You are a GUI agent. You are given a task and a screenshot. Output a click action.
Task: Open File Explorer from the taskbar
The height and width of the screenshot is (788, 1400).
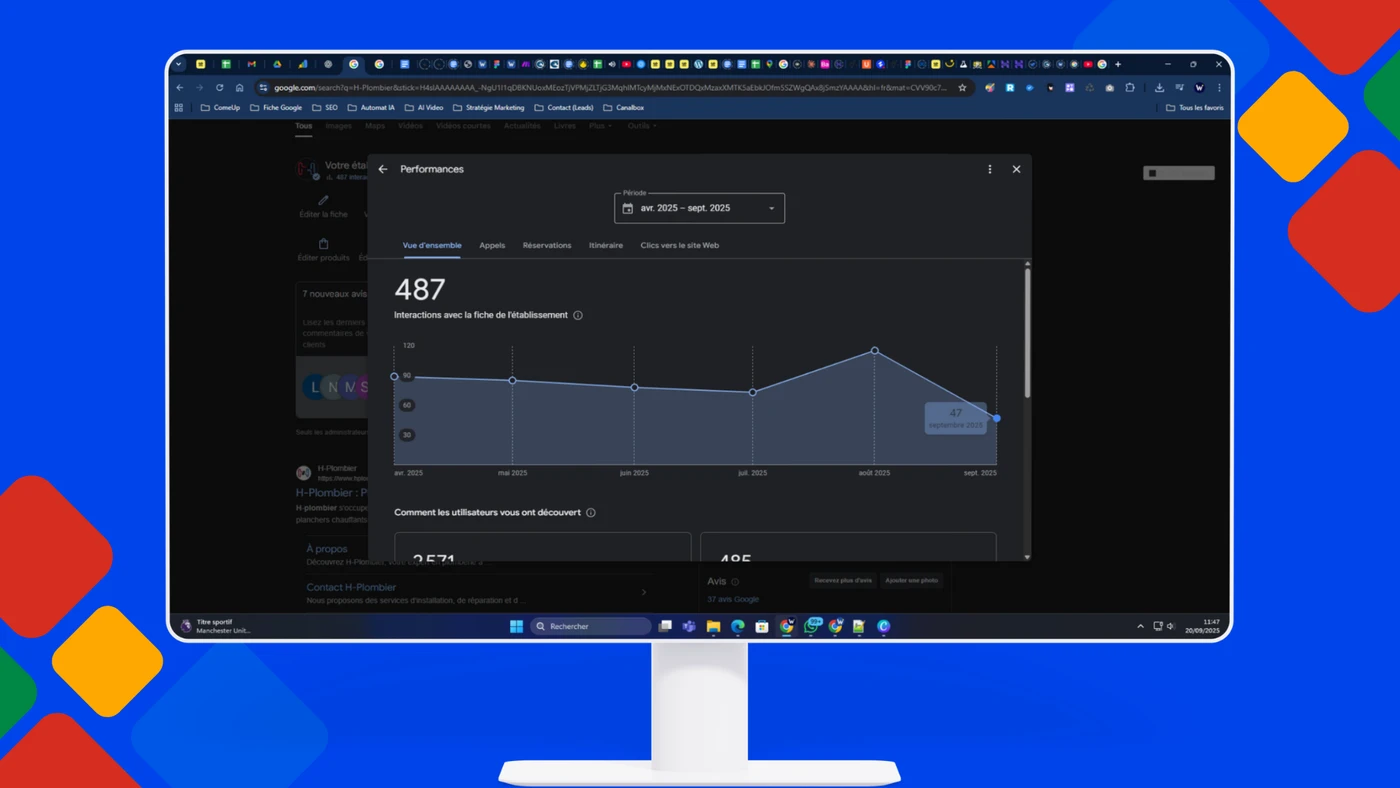click(713, 626)
